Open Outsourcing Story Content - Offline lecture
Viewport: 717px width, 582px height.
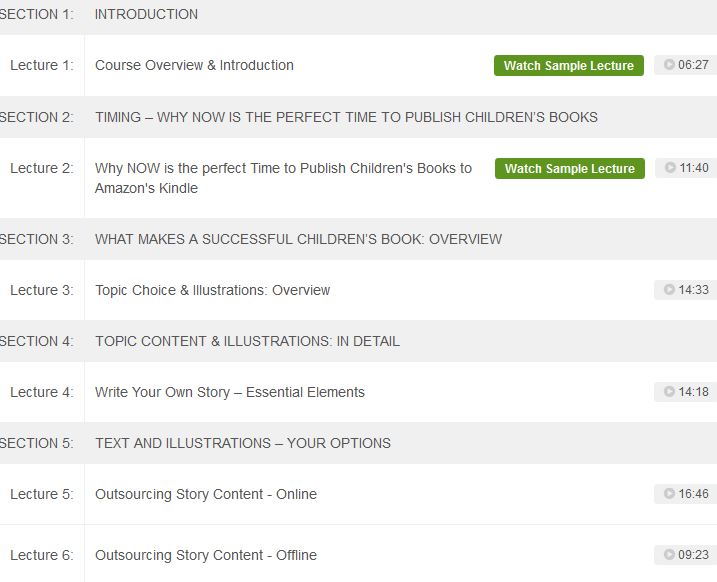(x=206, y=555)
